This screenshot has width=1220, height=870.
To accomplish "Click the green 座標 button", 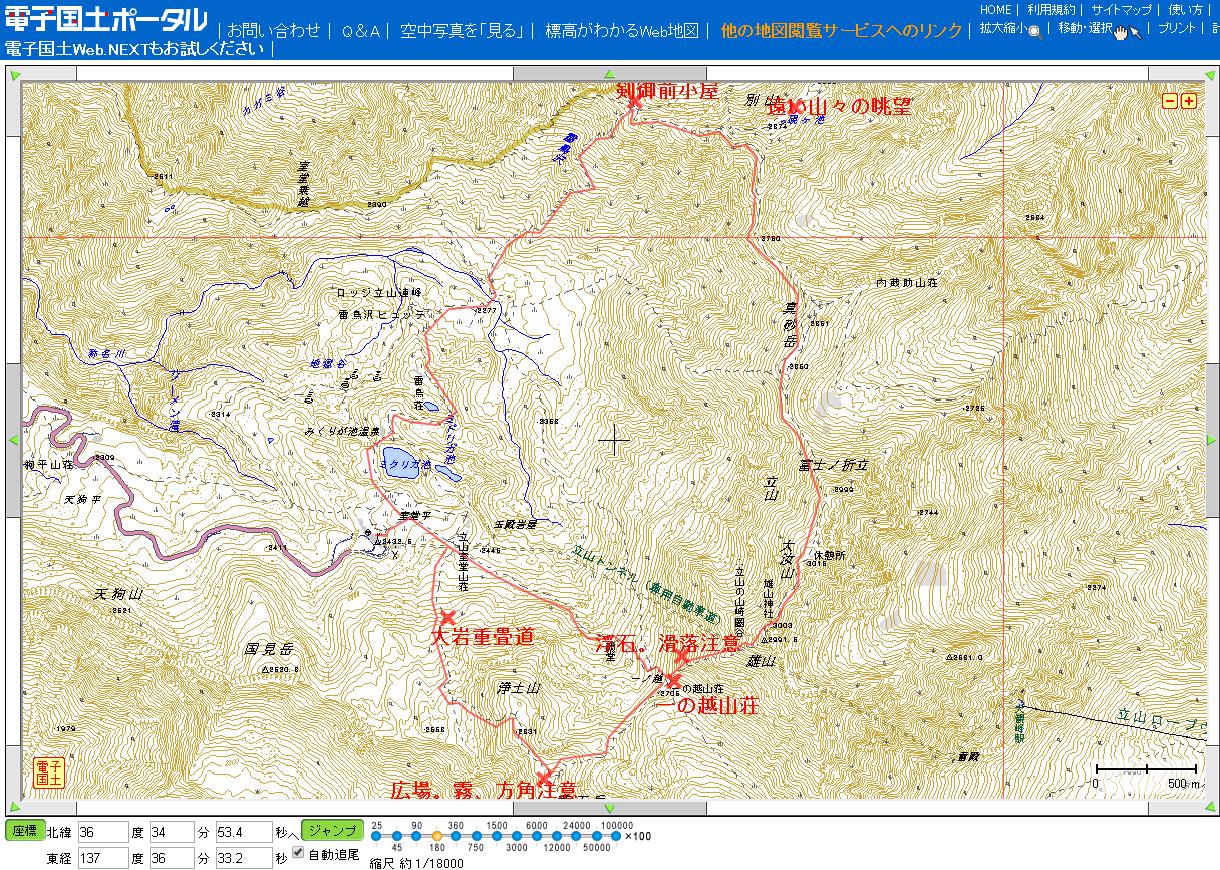I will coord(24,831).
